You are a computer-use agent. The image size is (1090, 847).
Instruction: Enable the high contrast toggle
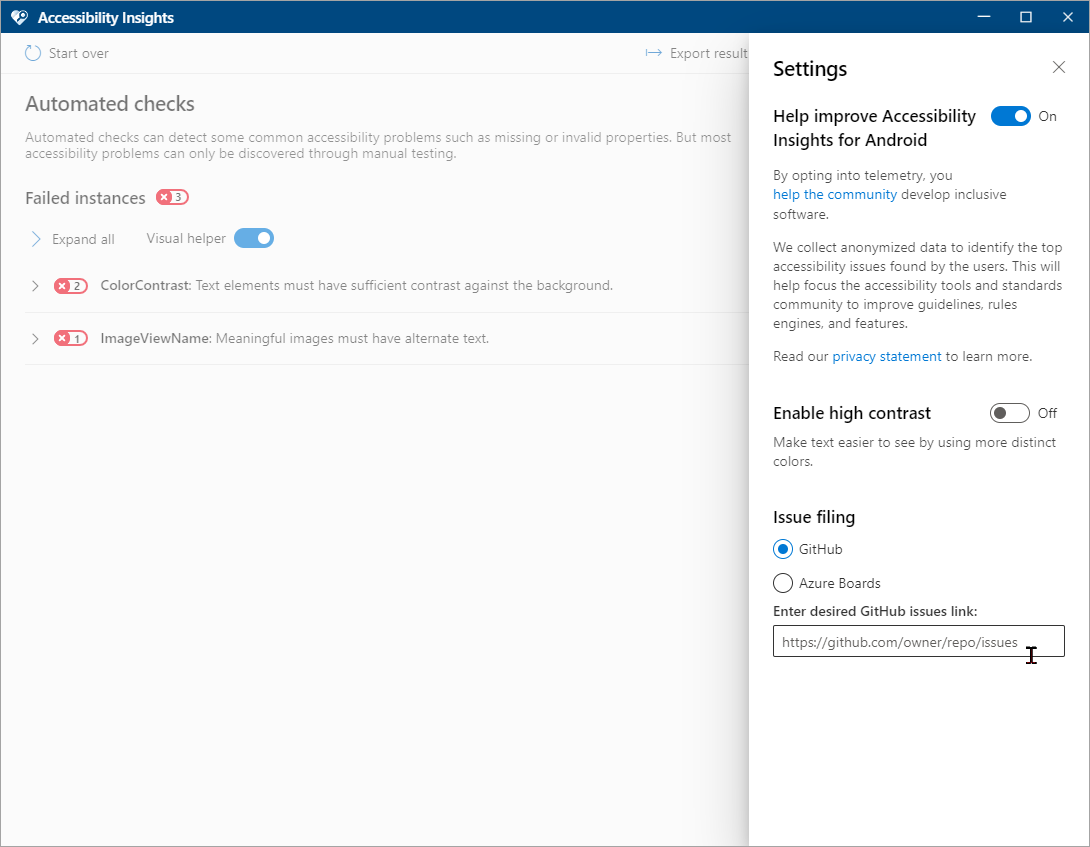coord(1009,413)
